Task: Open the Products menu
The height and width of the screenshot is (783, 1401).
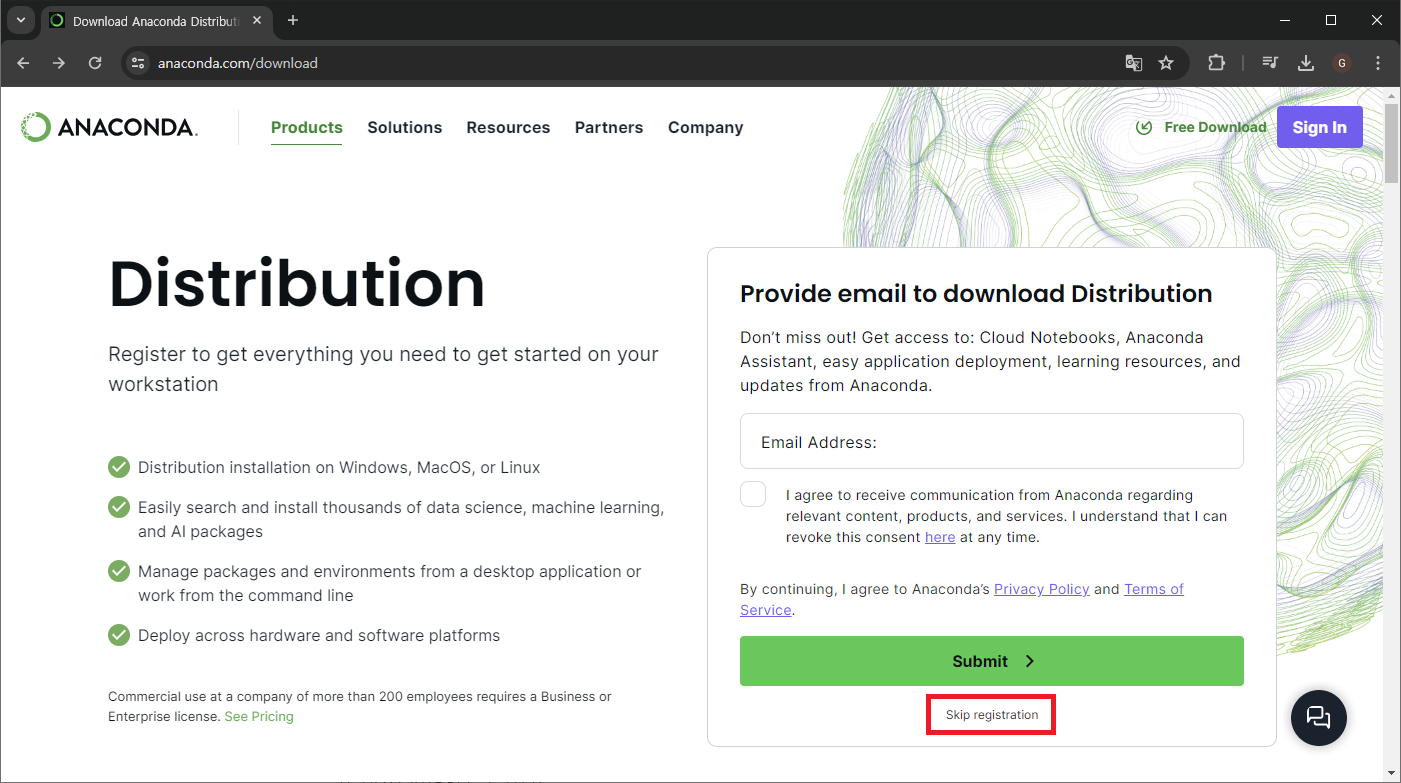Action: (x=307, y=127)
